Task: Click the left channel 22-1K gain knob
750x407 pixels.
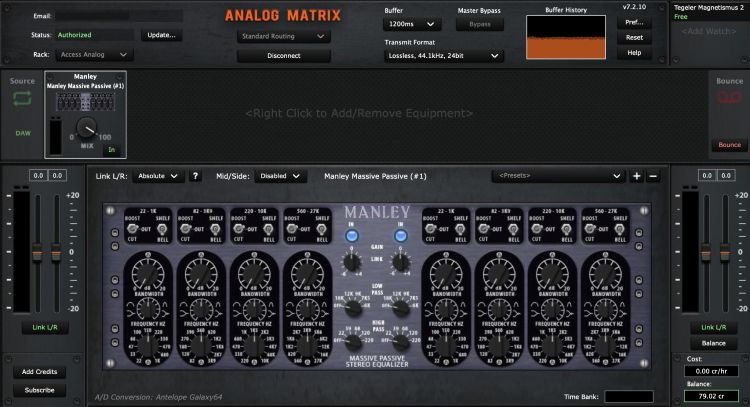Action: pos(148,274)
